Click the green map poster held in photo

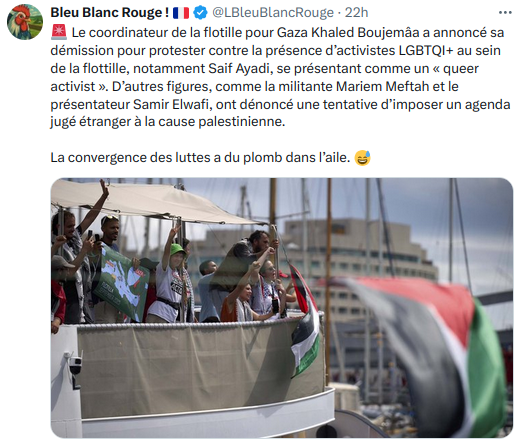(x=122, y=283)
